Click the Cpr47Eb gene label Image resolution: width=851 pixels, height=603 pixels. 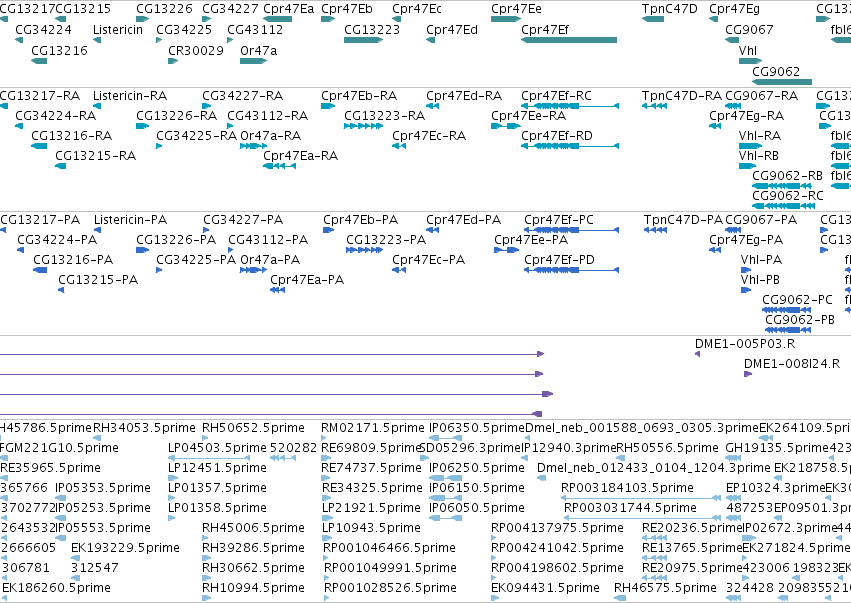pyautogui.click(x=347, y=9)
